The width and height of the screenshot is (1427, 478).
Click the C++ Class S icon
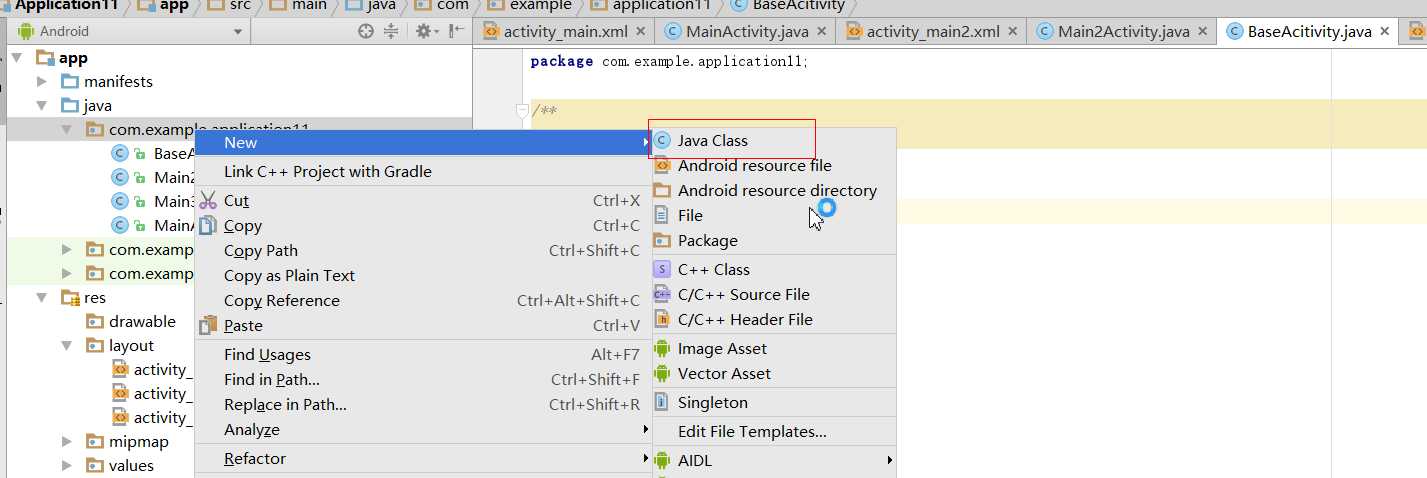[662, 270]
